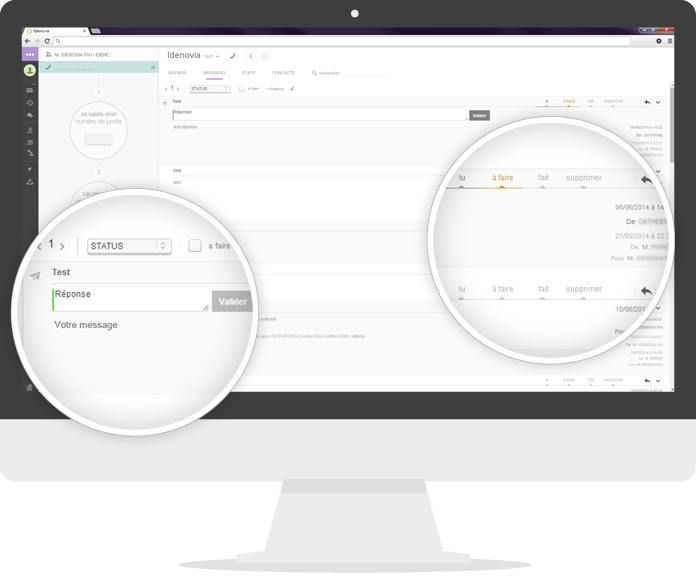
Task: Set the magnified orange 'à faire' status marker
Action: point(502,180)
